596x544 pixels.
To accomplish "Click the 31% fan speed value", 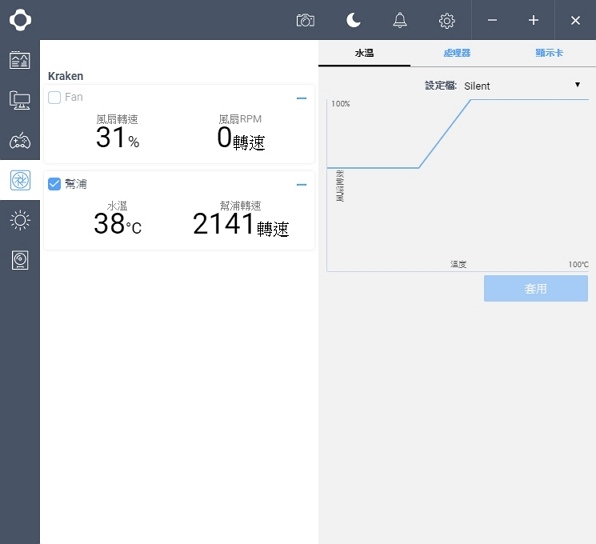I will click(117, 137).
